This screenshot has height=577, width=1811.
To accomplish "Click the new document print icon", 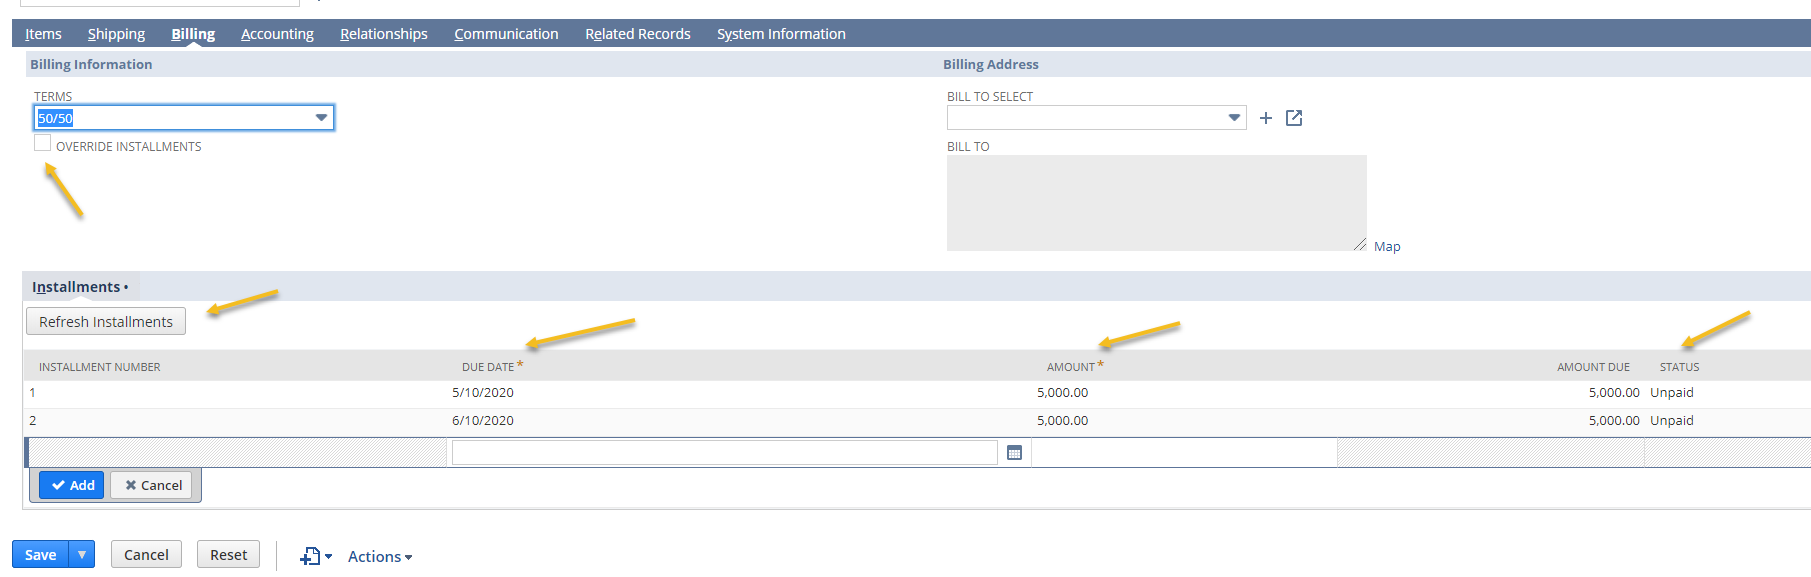I will pyautogui.click(x=312, y=556).
